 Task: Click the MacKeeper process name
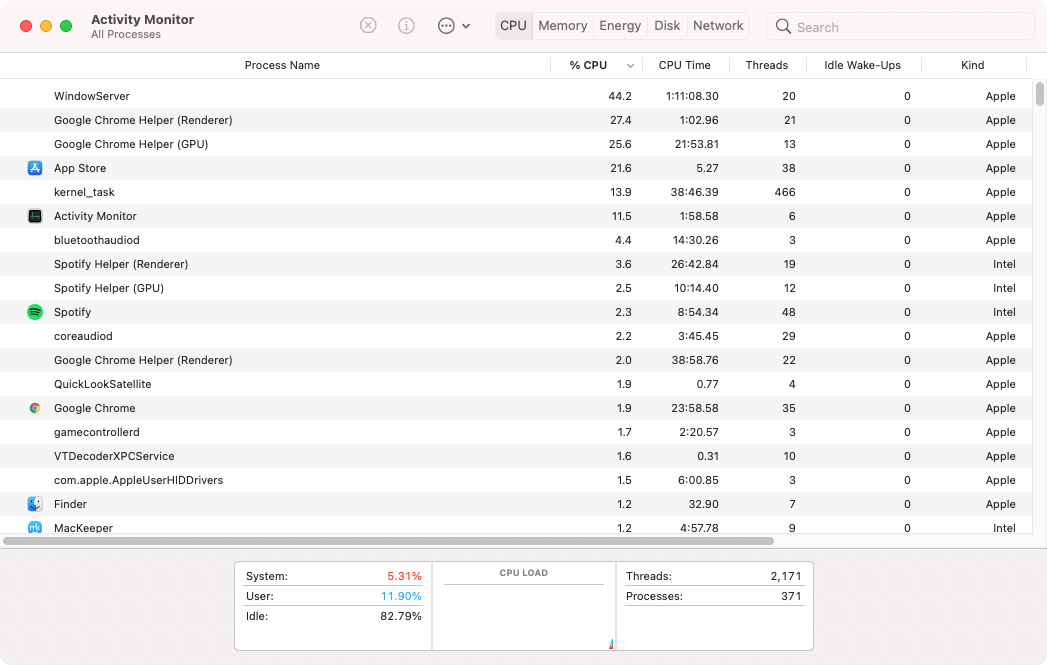click(83, 527)
